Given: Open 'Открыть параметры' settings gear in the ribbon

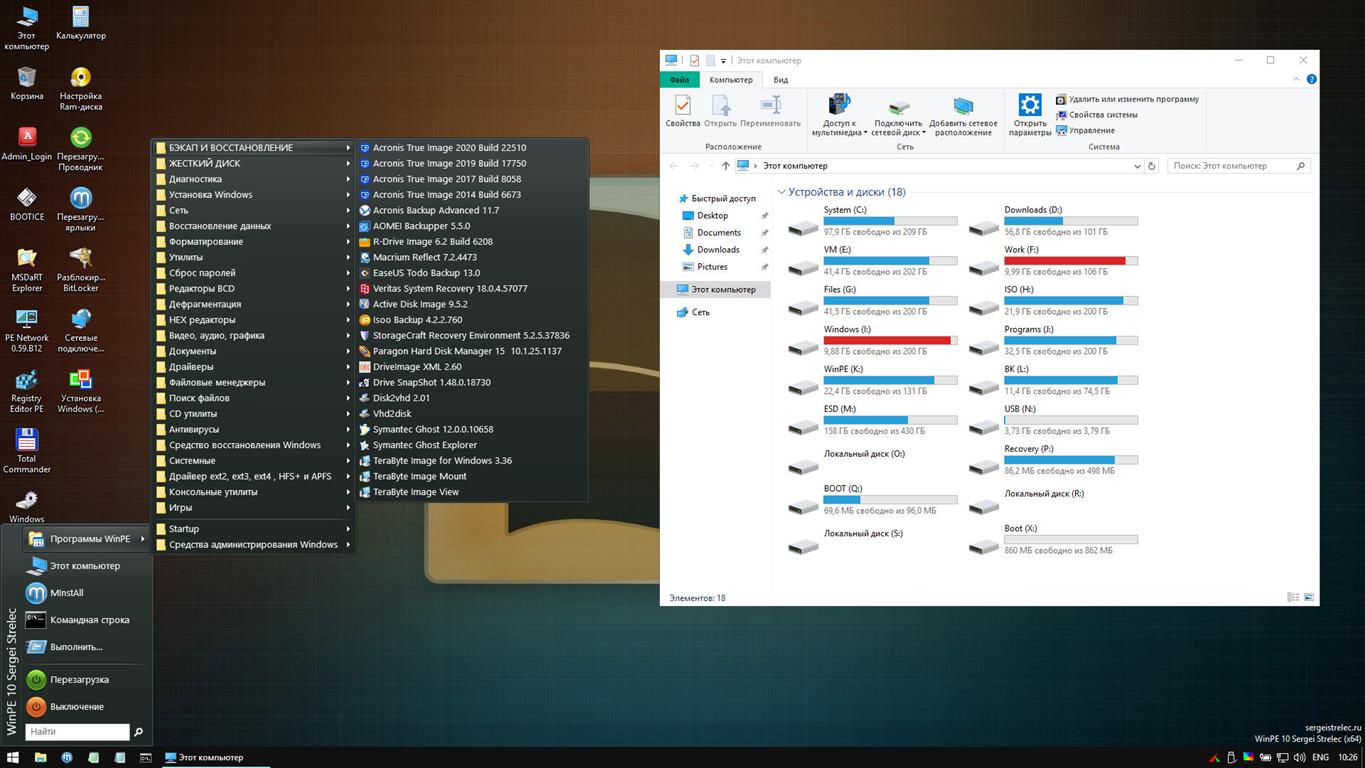Looking at the screenshot, I should click(x=1029, y=108).
